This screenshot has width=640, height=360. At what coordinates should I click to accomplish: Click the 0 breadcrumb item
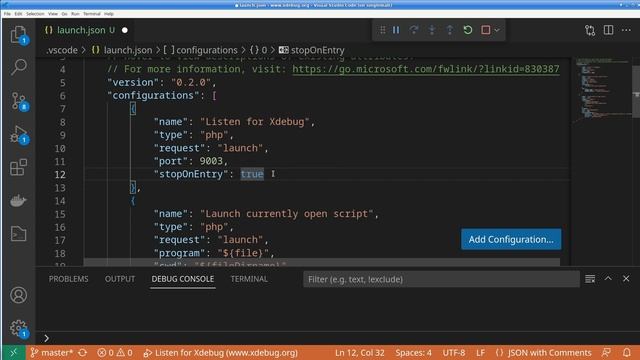264,50
